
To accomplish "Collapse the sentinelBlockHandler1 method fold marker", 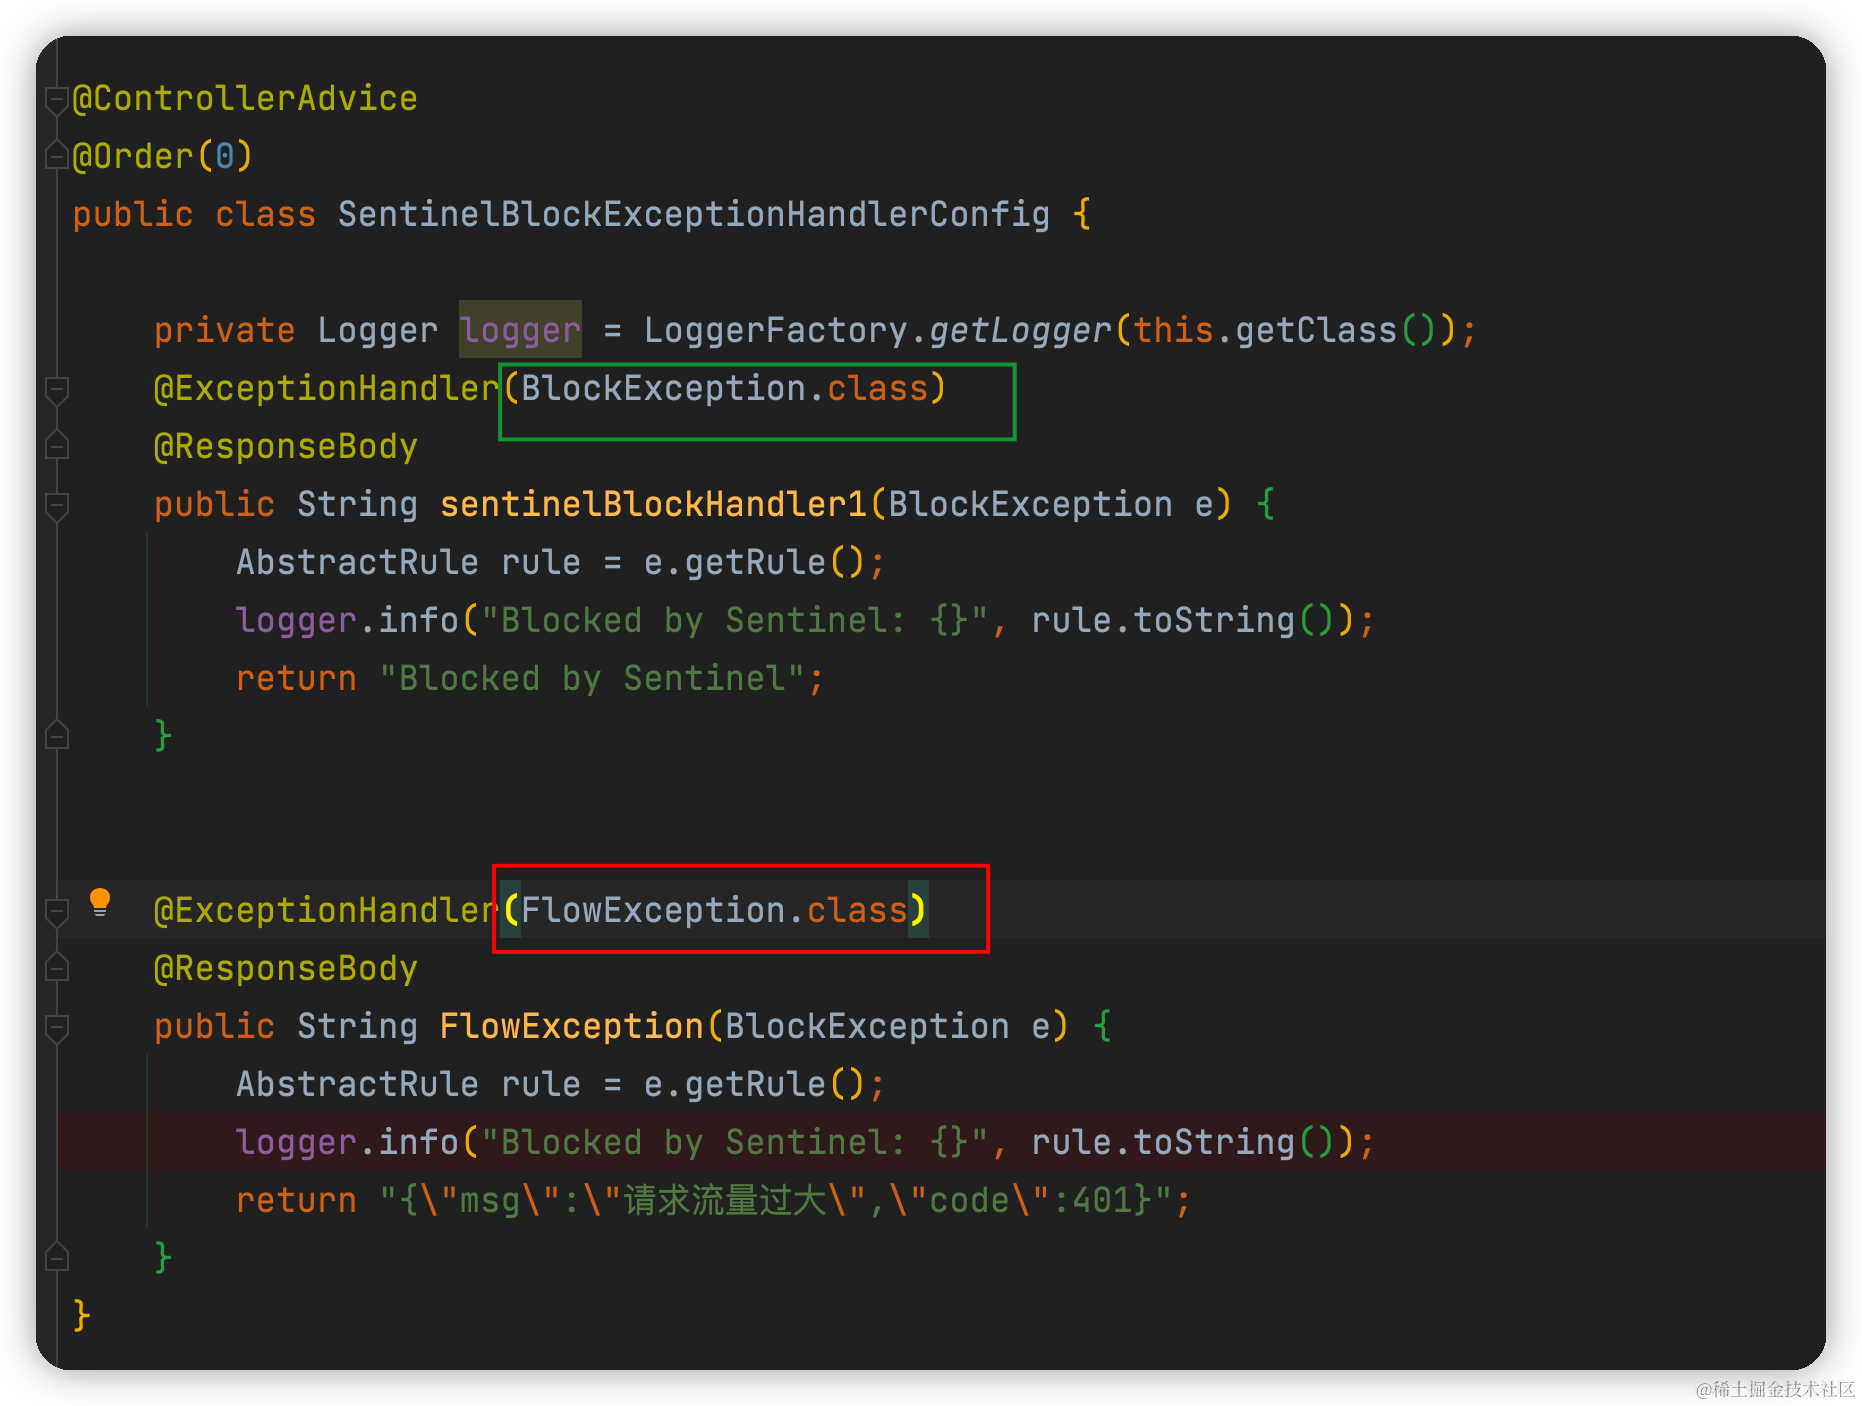I will (57, 505).
